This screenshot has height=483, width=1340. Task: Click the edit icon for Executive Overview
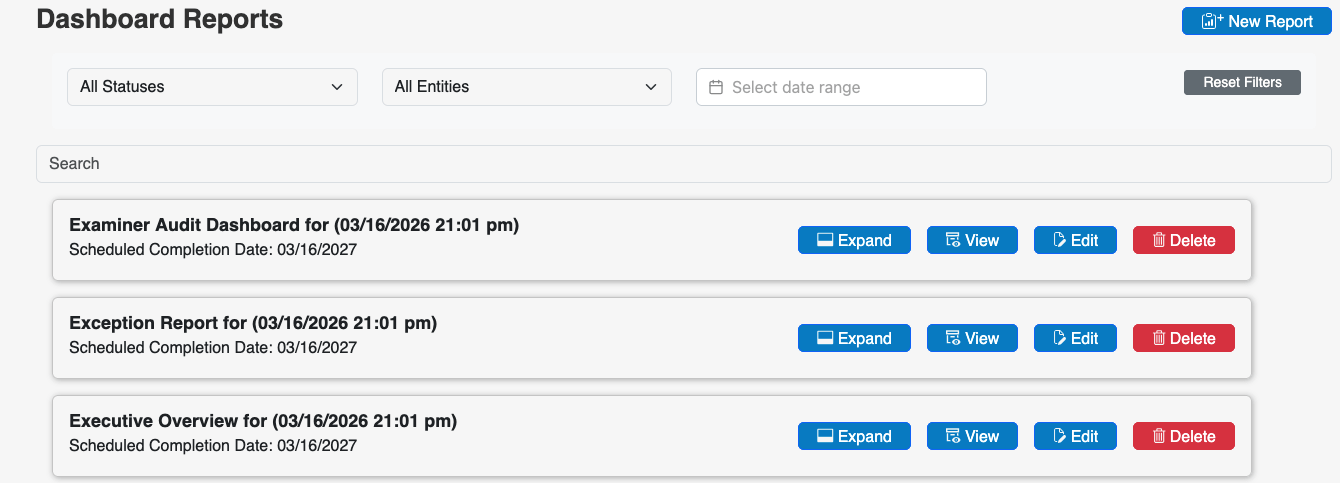1060,436
